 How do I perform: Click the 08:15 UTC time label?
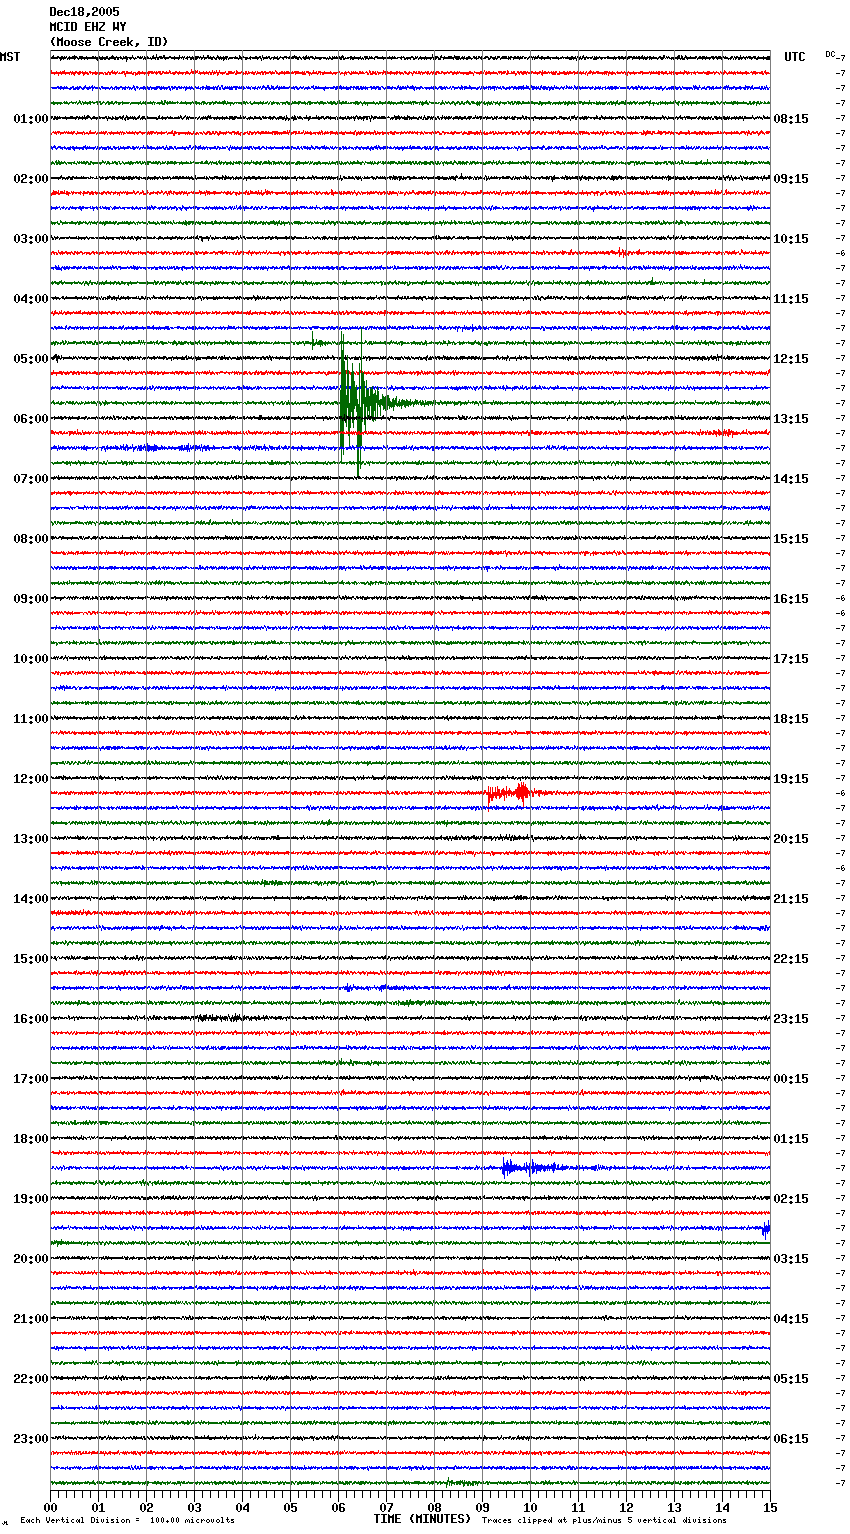click(791, 119)
